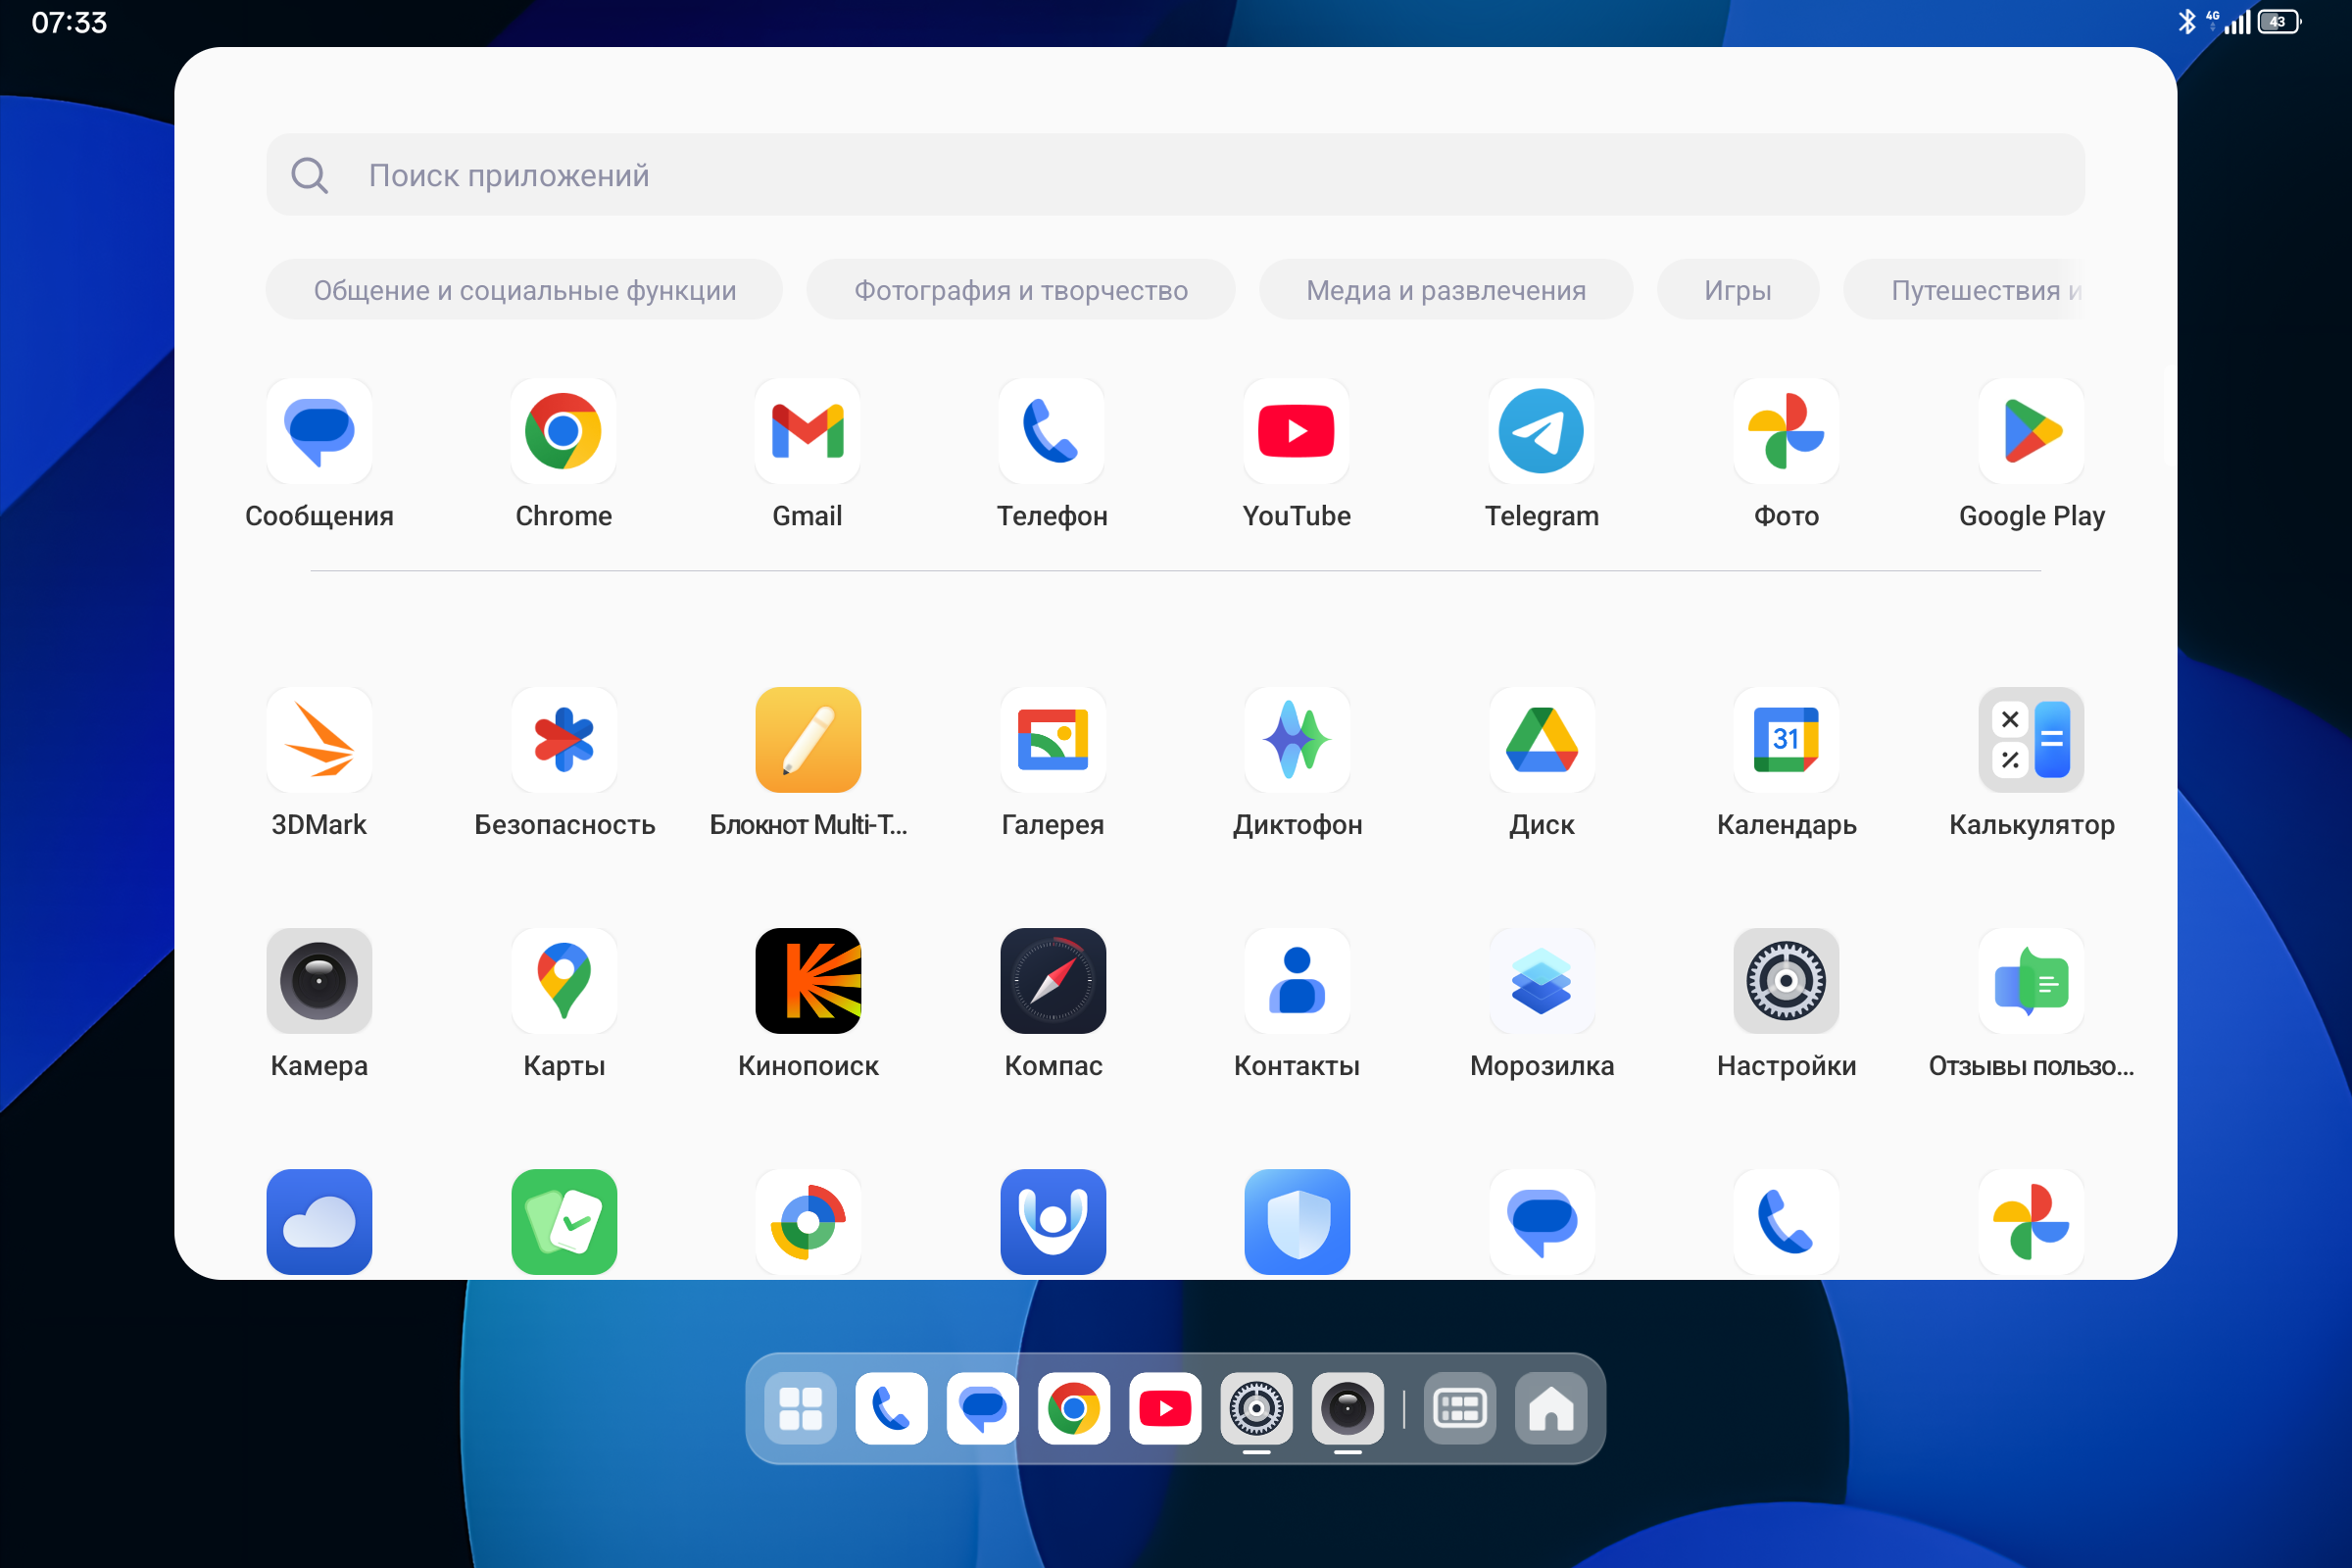This screenshot has height=1568, width=2352.
Task: Open the Галерея app
Action: [1053, 740]
